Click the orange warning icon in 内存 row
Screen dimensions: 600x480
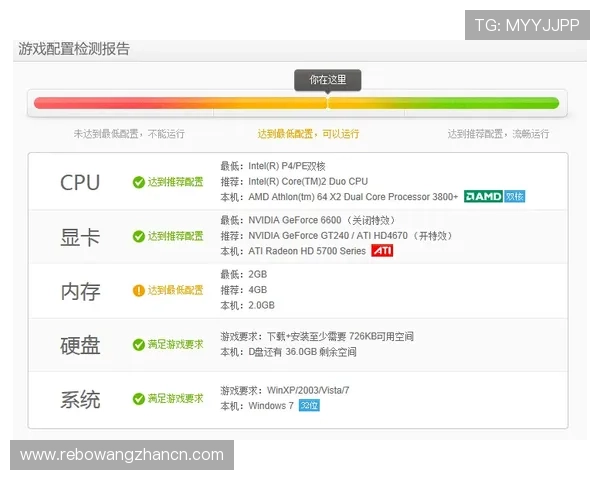(139, 291)
